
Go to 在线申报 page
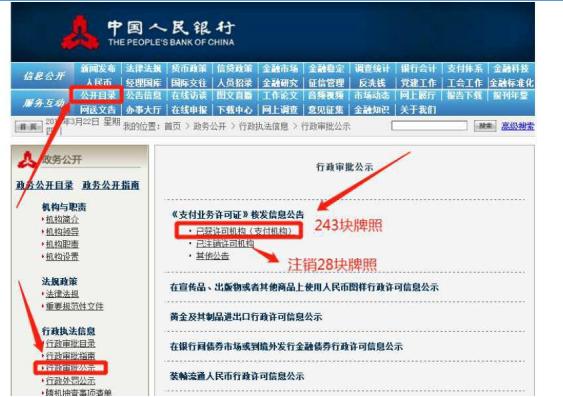pos(189,109)
